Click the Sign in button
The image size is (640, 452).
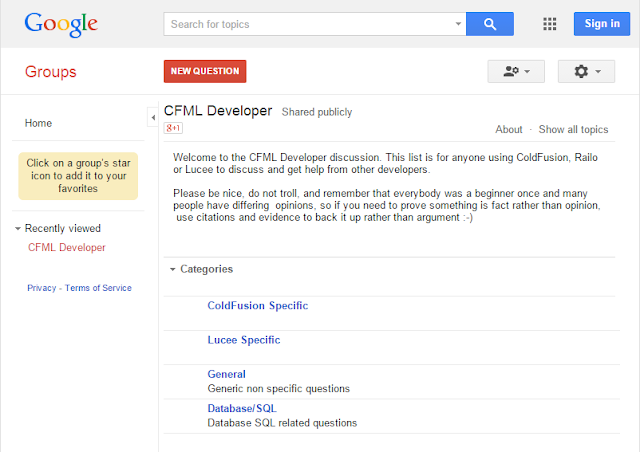coord(602,24)
